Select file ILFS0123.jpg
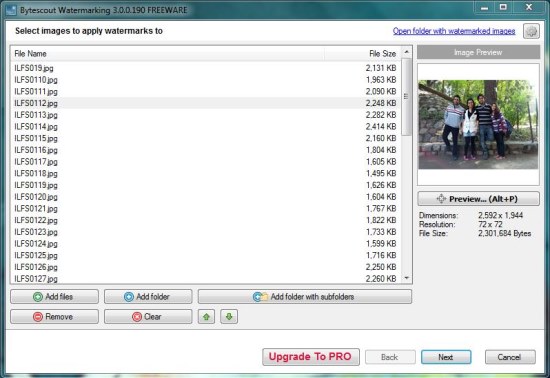The image size is (550, 378). 206,232
